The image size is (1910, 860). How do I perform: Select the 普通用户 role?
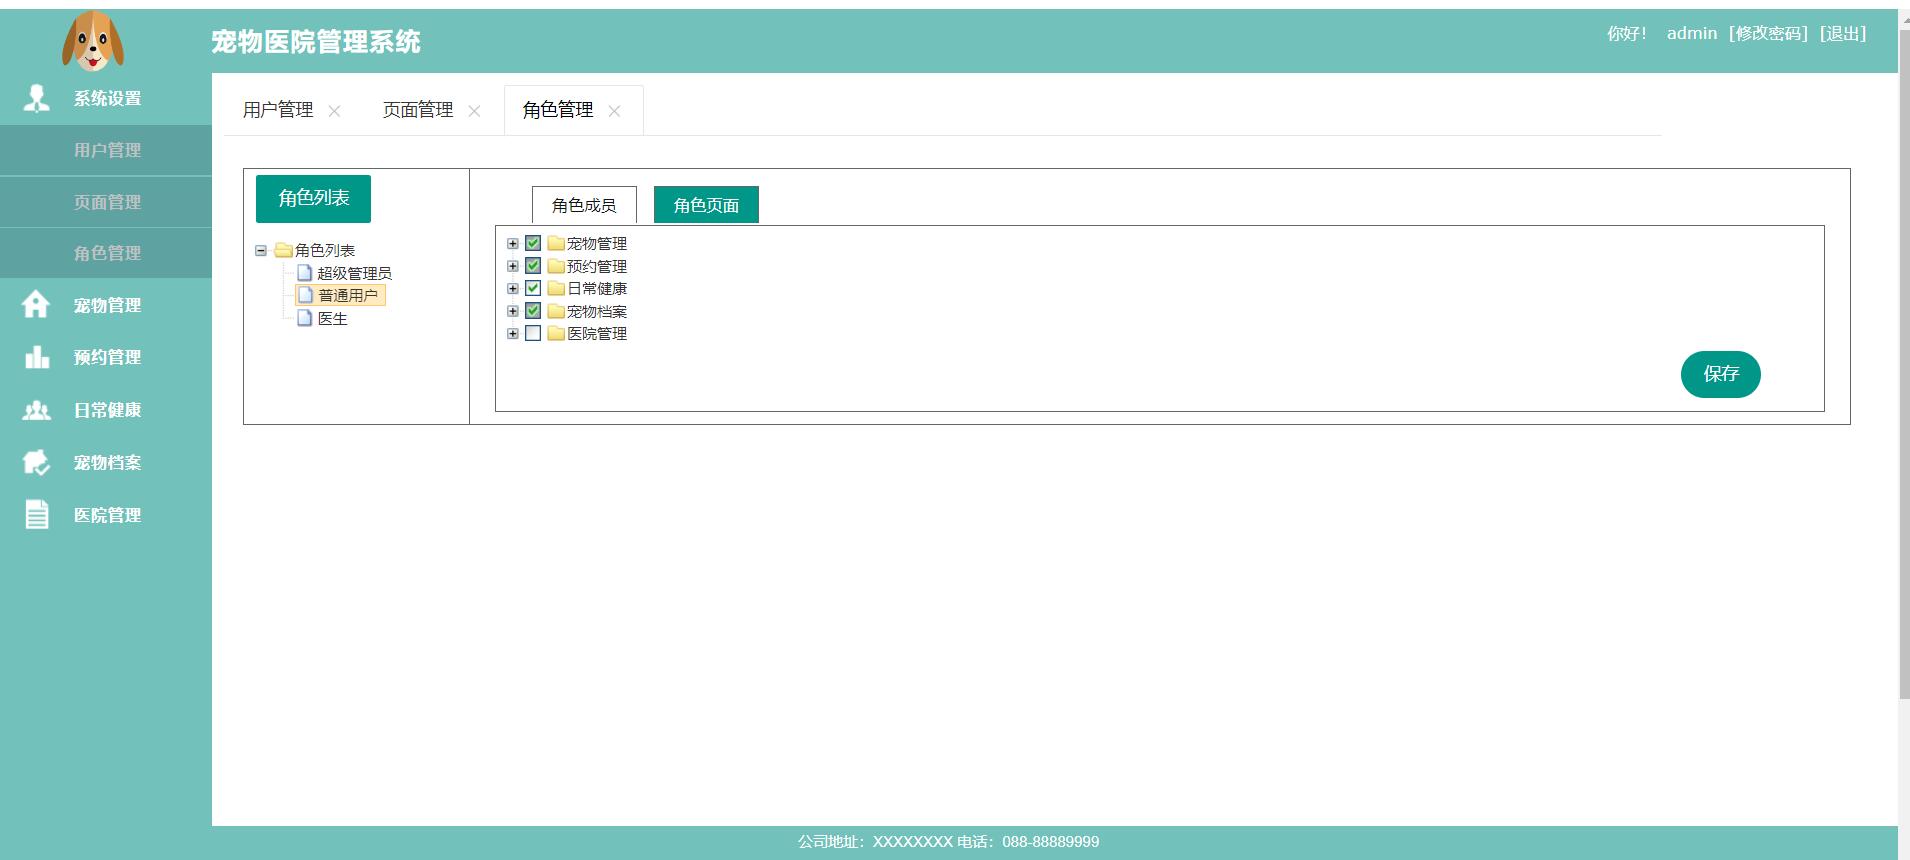pos(348,295)
